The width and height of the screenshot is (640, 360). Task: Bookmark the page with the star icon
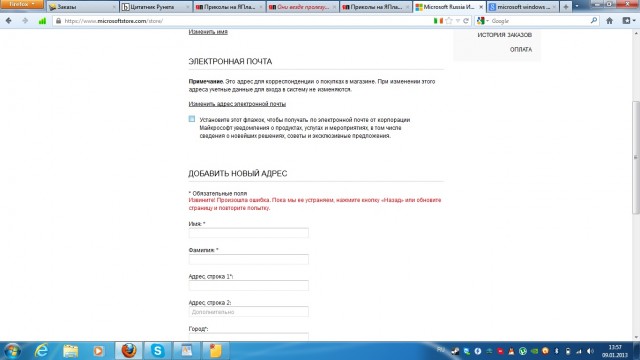449,21
